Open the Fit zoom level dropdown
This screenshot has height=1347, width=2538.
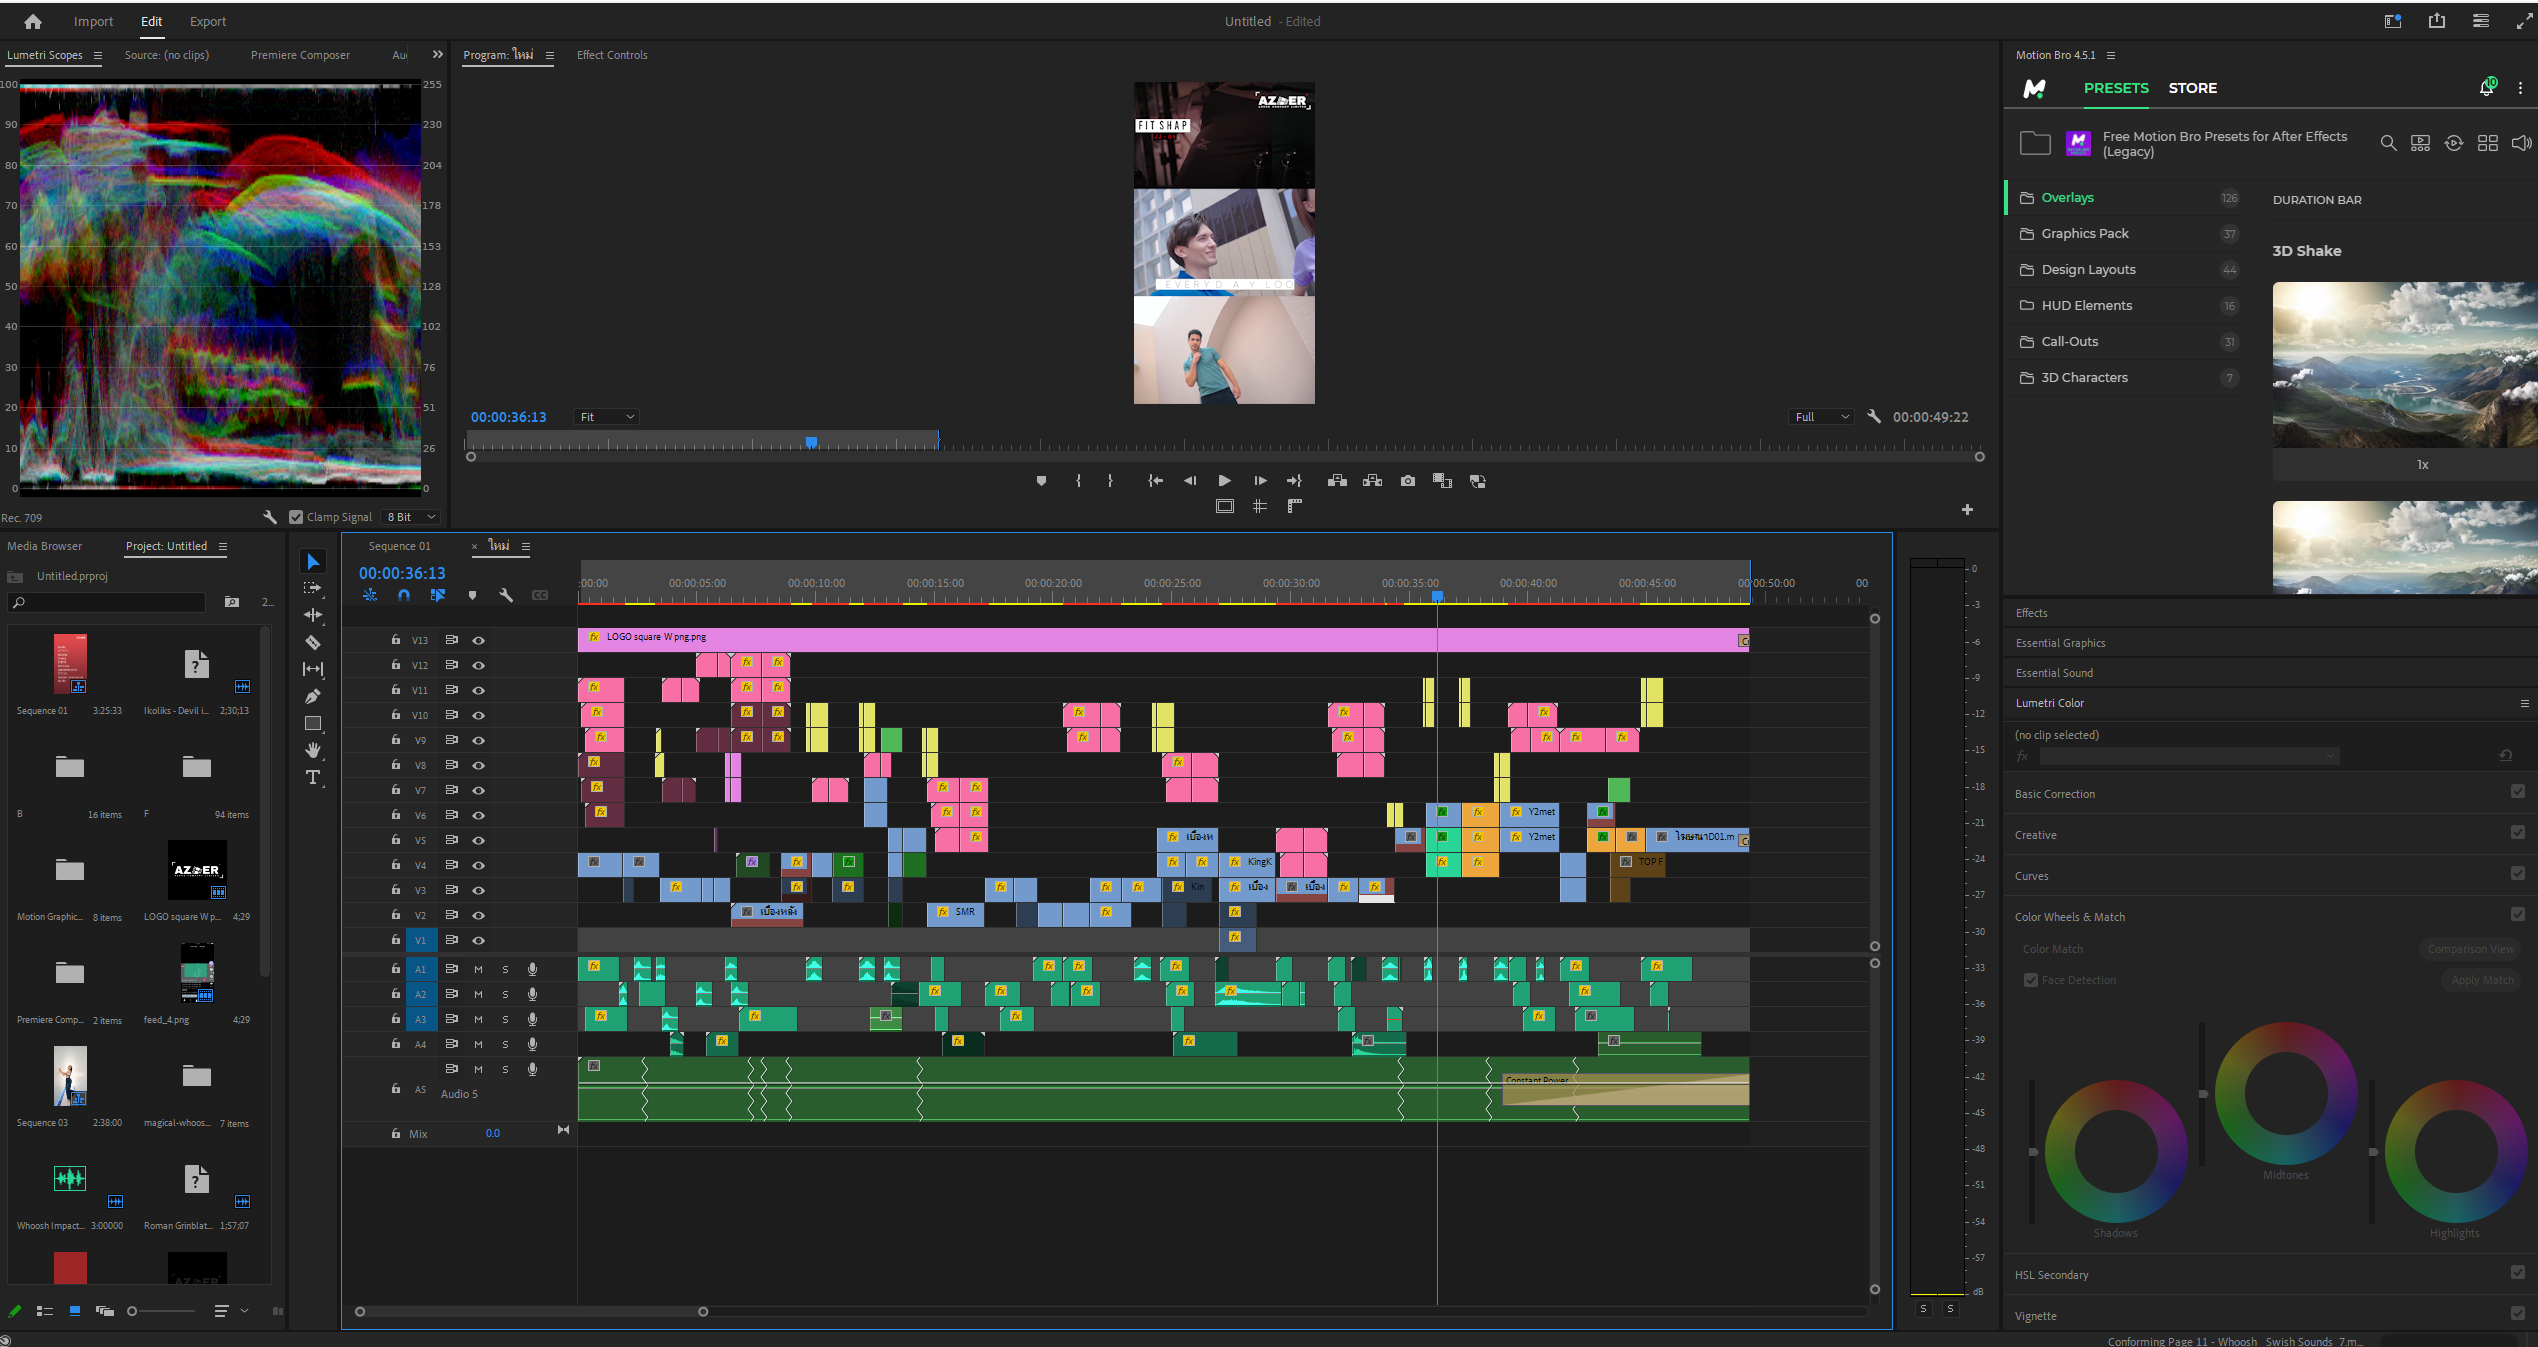coord(607,417)
